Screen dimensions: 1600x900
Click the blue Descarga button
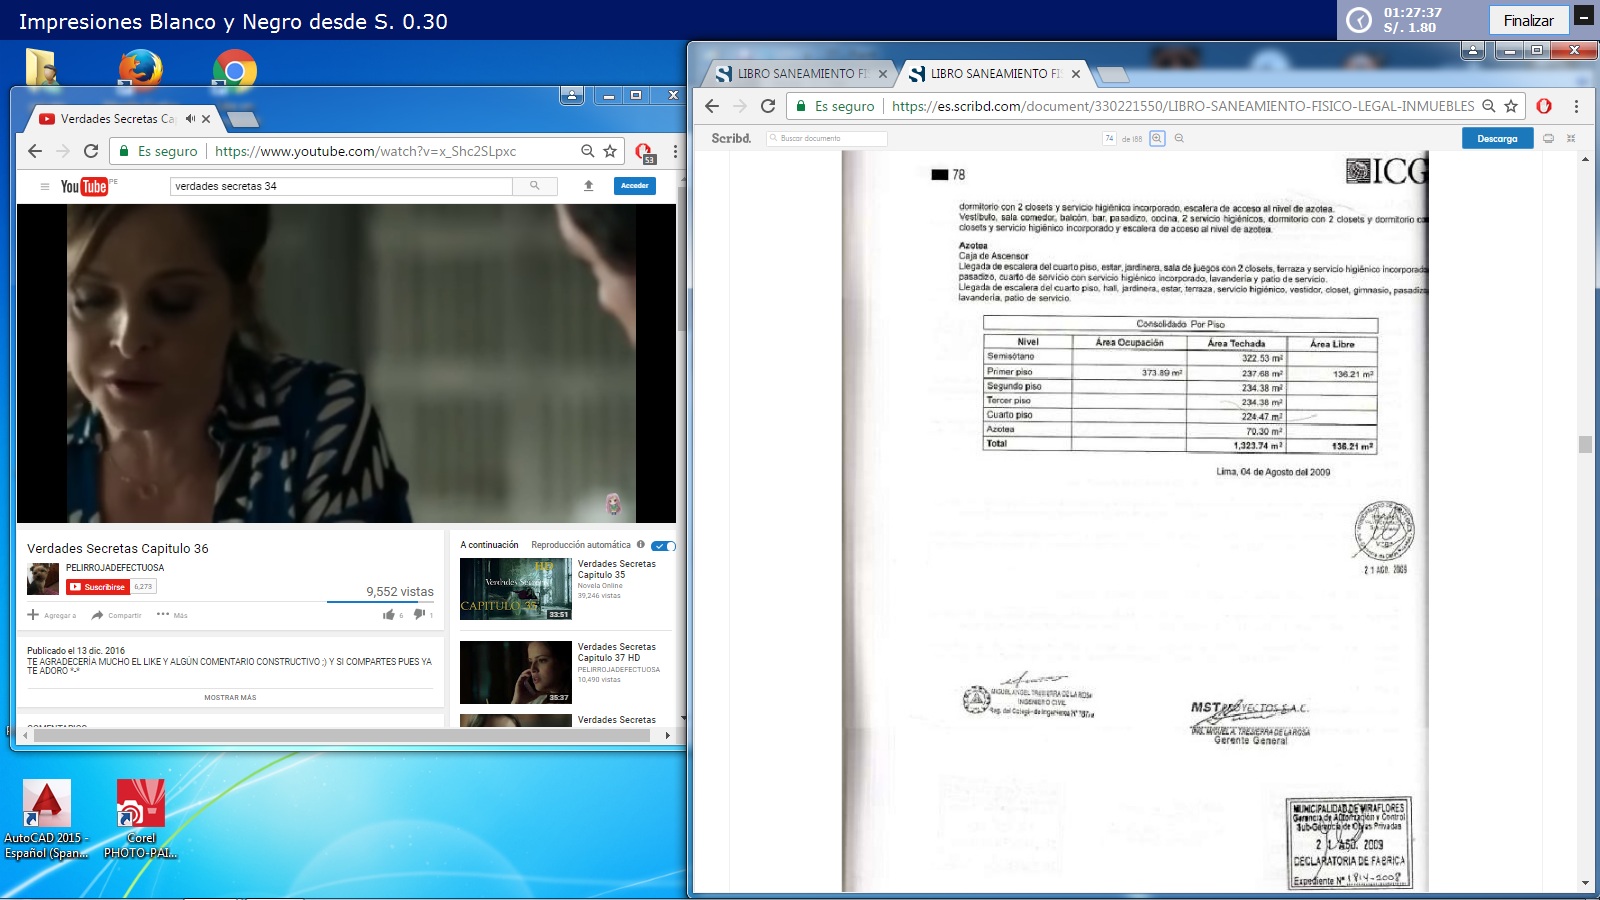(x=1496, y=139)
